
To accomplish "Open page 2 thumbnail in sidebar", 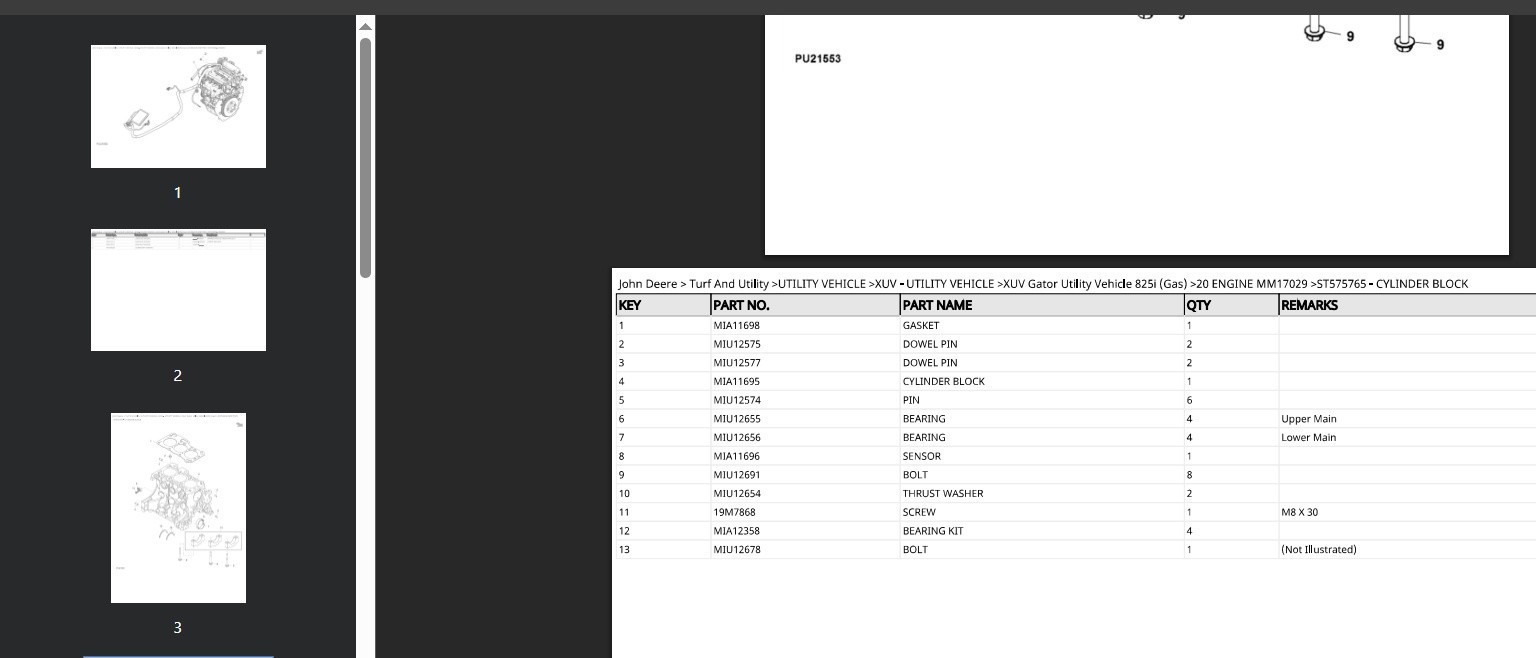I will [178, 290].
